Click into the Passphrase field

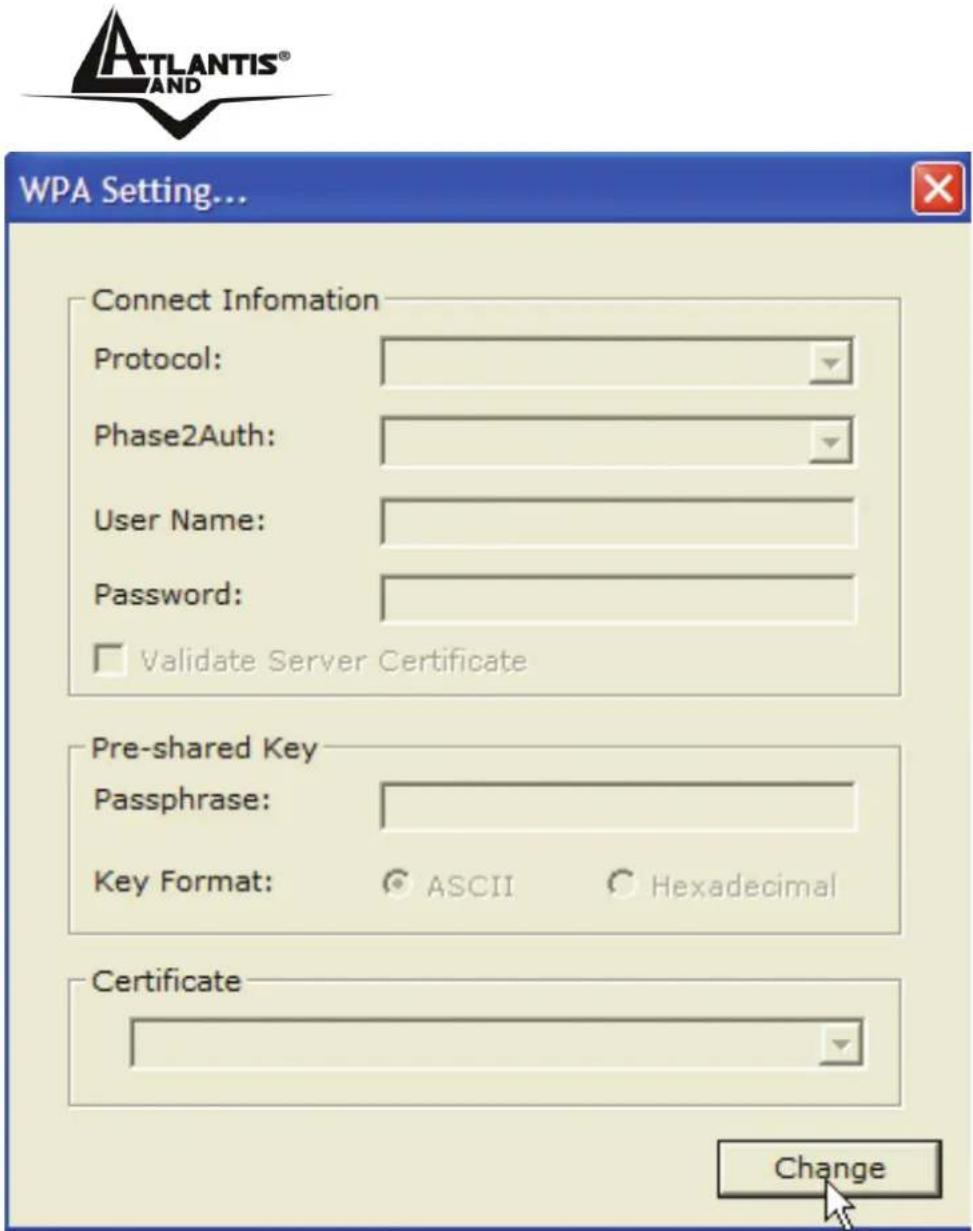(x=617, y=807)
